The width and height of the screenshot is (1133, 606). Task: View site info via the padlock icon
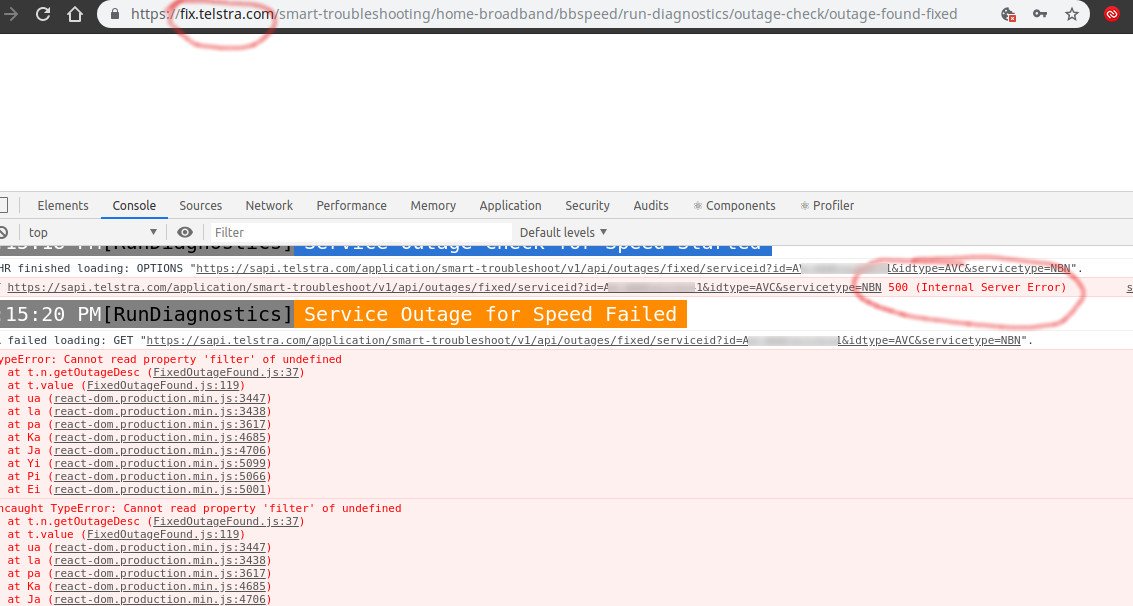pos(114,14)
